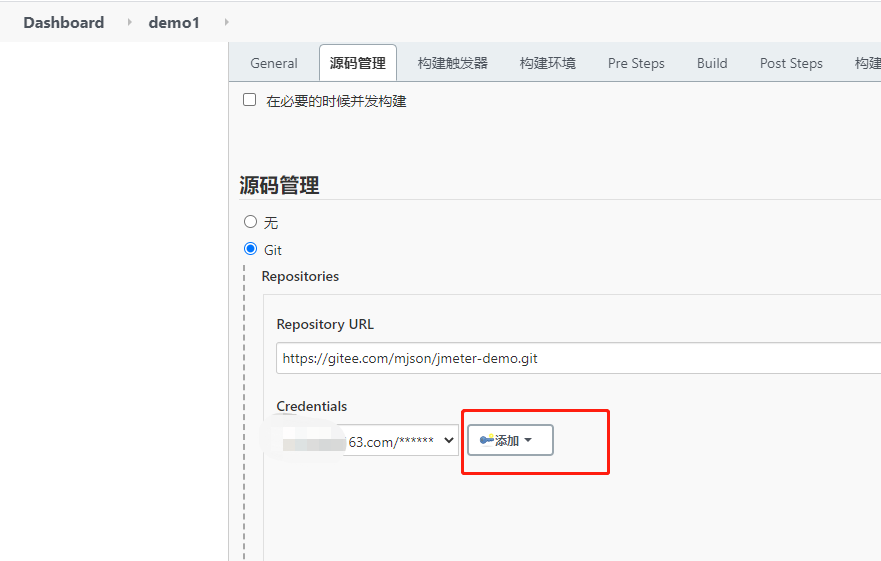This screenshot has height=561, width=881.
Task: Click the Repositories label
Action: [300, 276]
